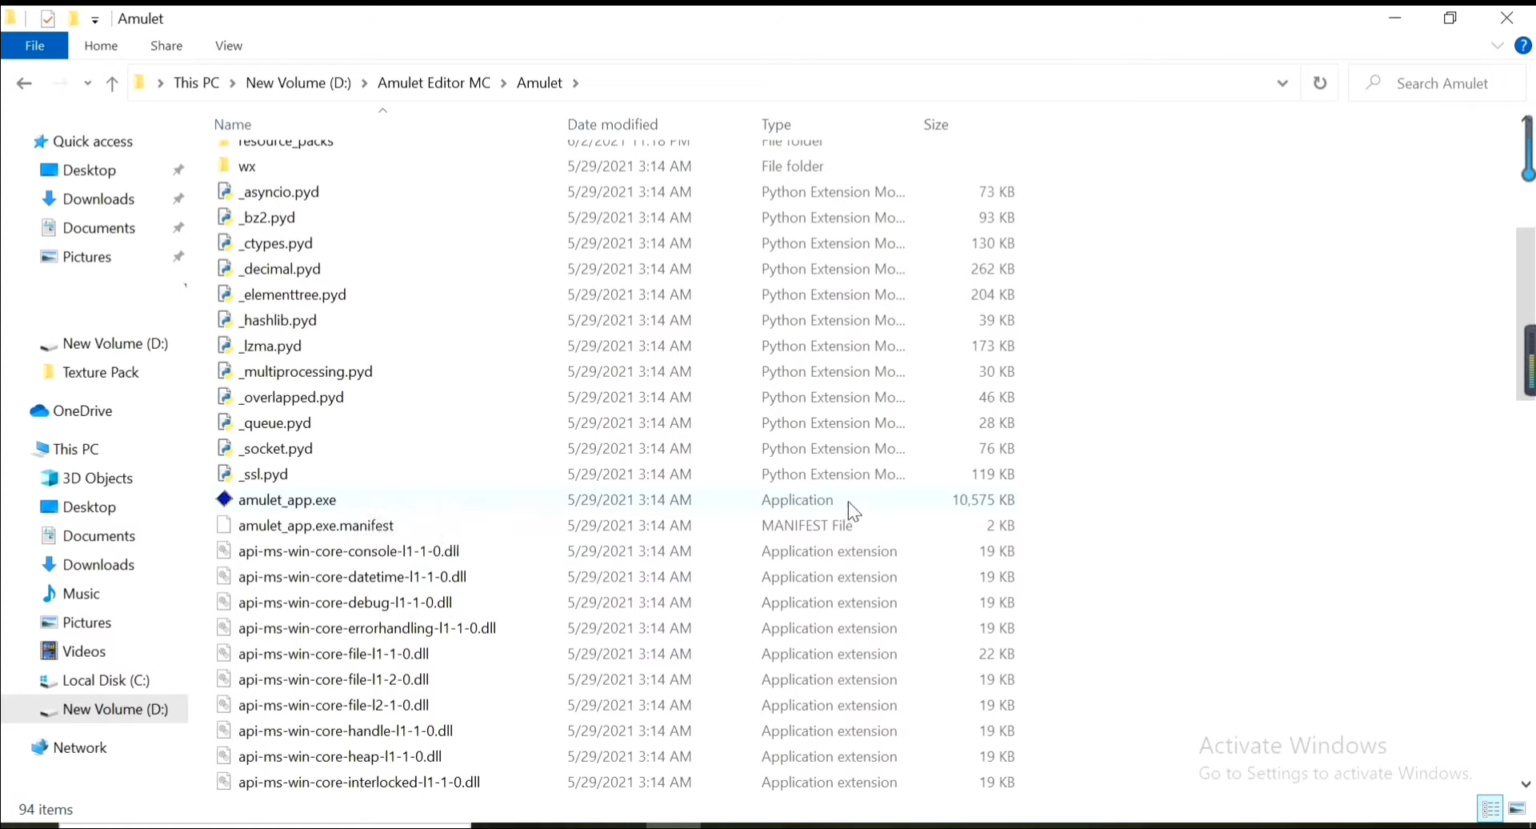The width and height of the screenshot is (1536, 829).
Task: Open the wx folder icon
Action: click(x=224, y=166)
